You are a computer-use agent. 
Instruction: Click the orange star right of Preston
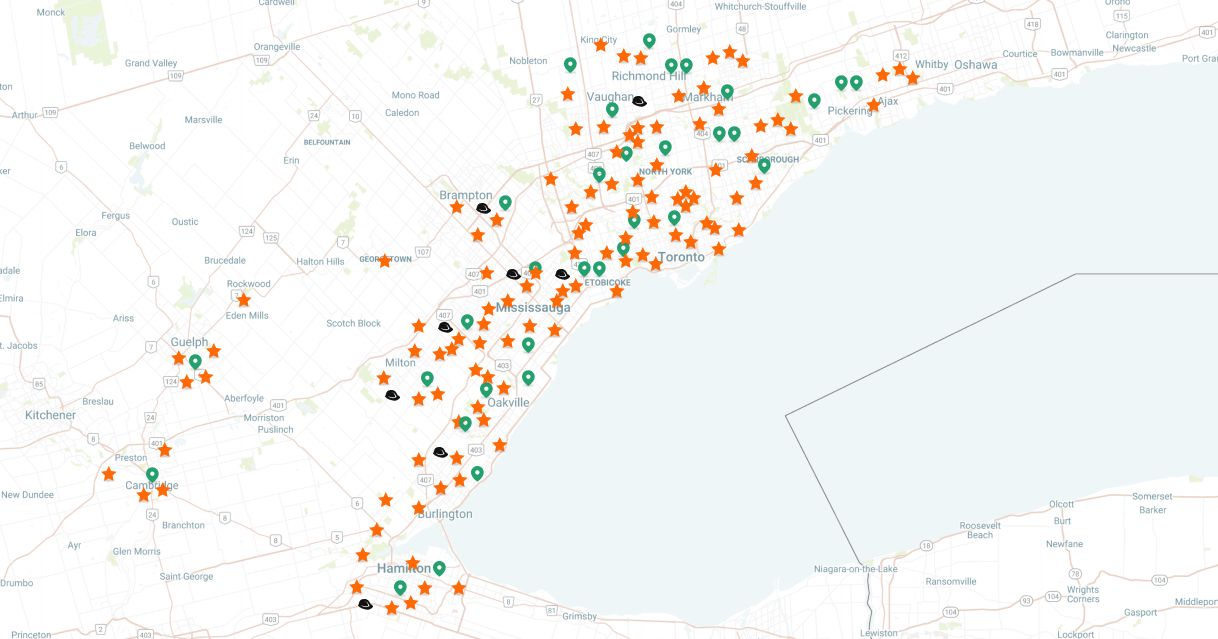(165, 450)
